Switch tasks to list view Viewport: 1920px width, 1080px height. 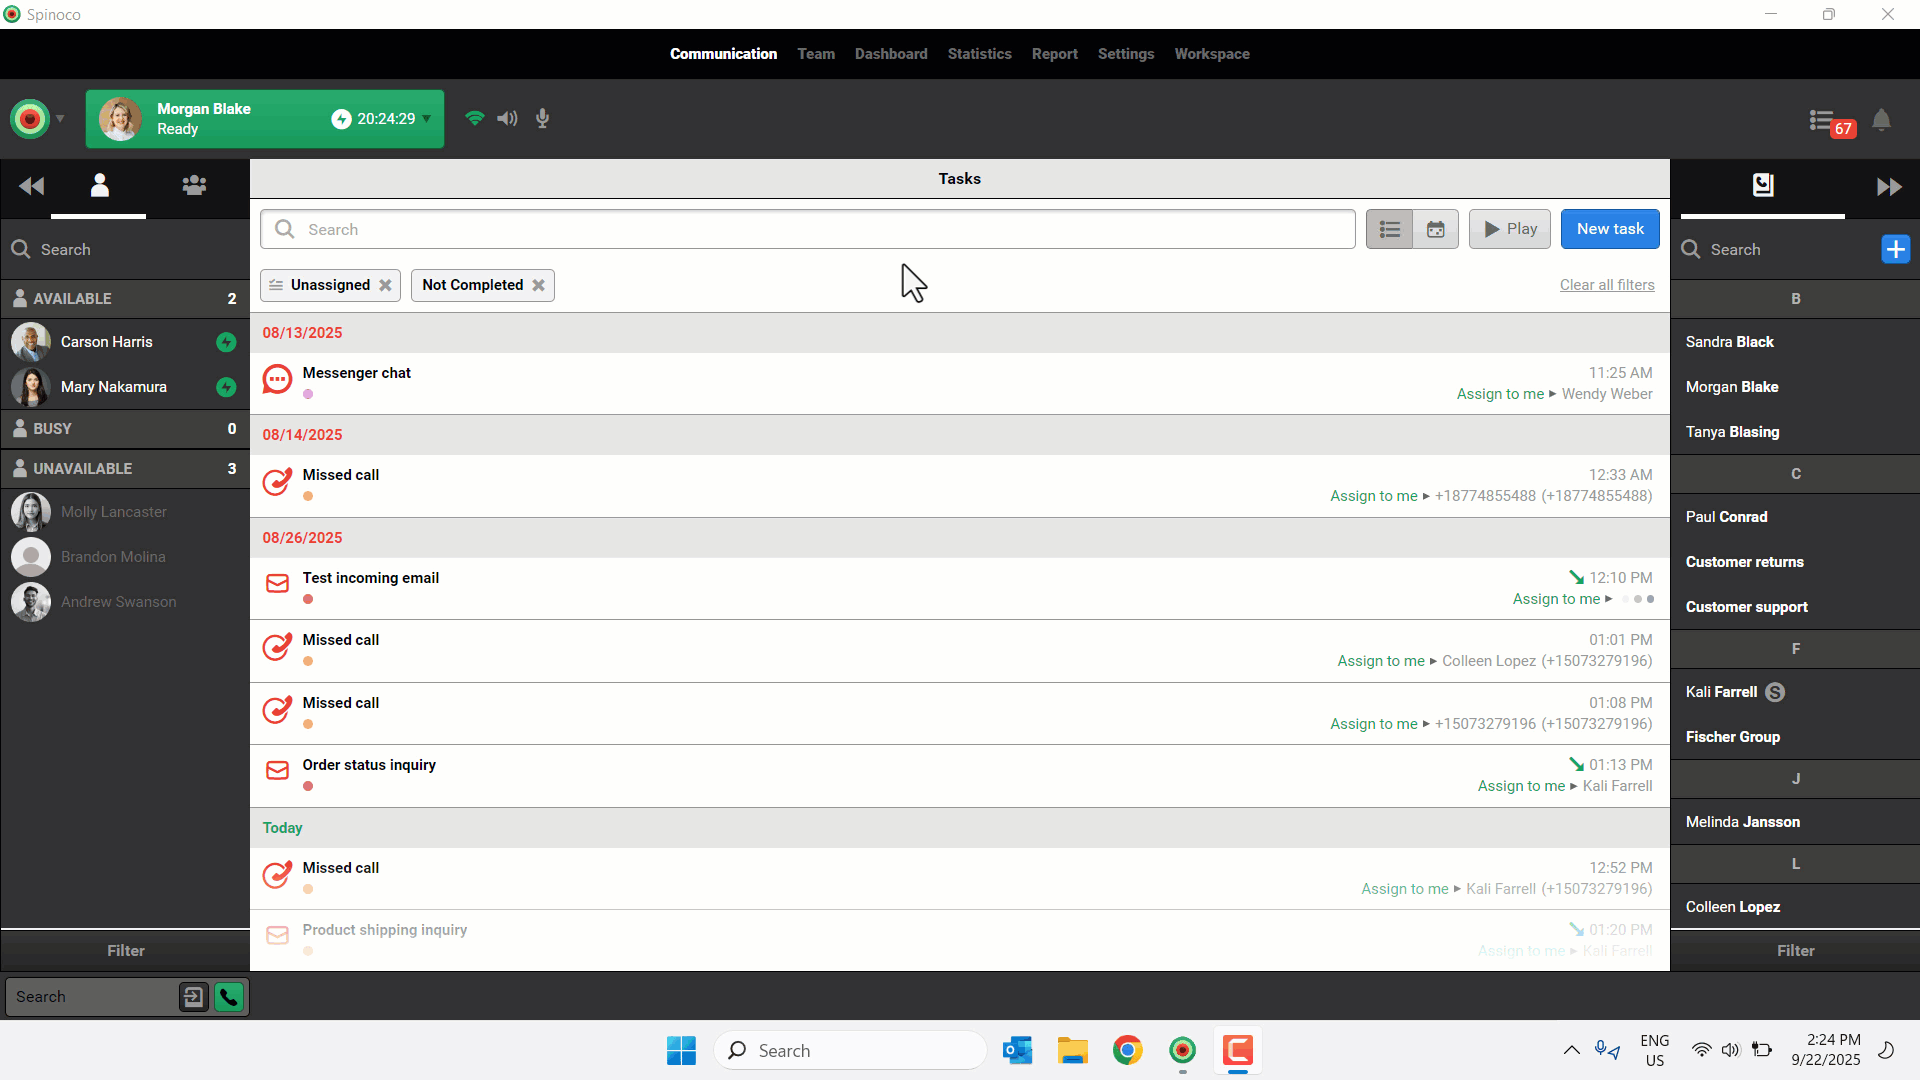(1389, 229)
